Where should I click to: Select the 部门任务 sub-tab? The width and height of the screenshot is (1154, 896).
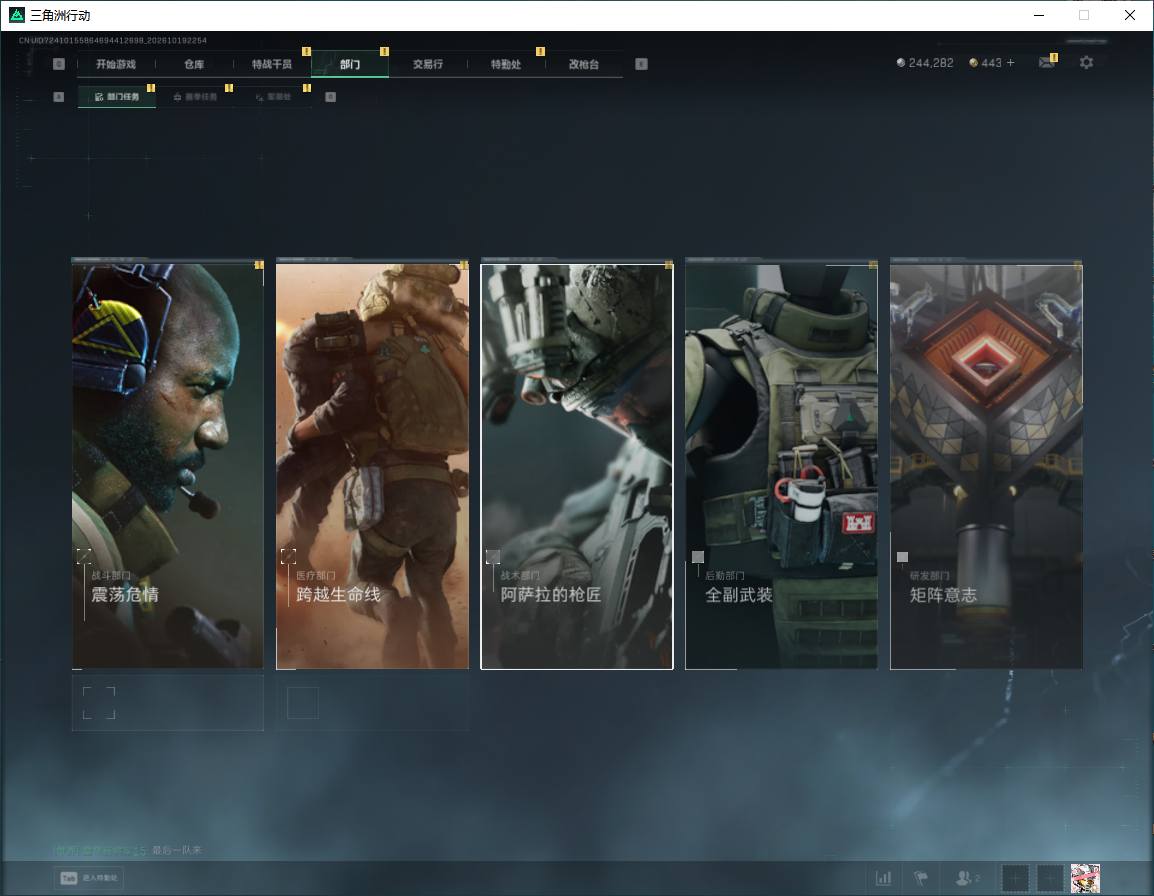[117, 96]
